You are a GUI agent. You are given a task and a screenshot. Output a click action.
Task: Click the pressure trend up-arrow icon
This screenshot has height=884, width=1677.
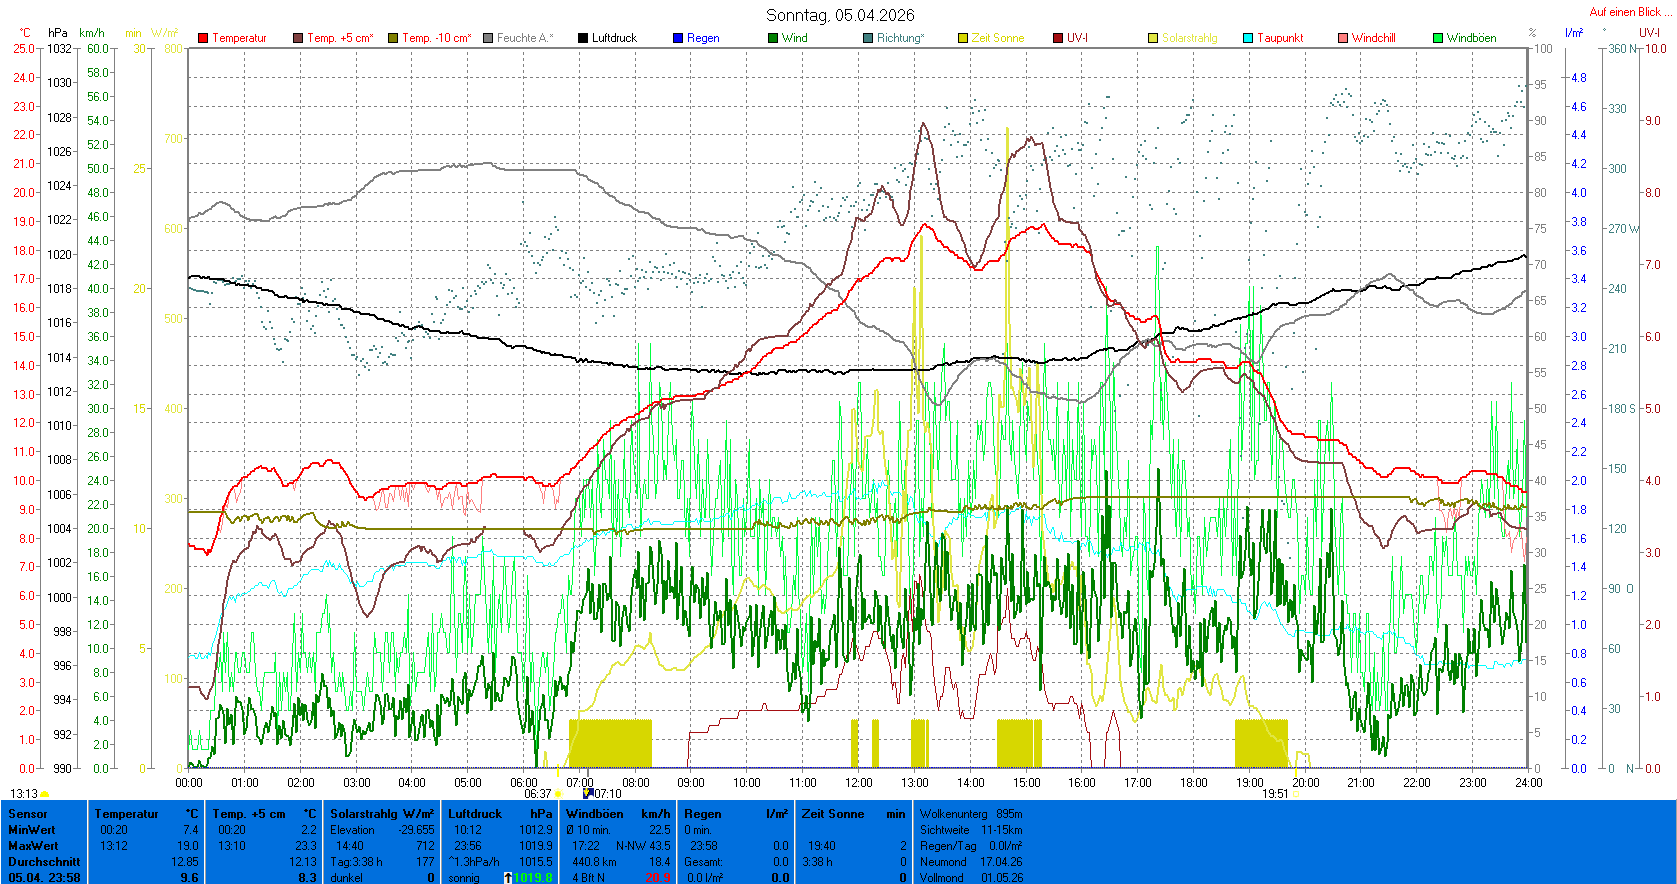click(508, 878)
